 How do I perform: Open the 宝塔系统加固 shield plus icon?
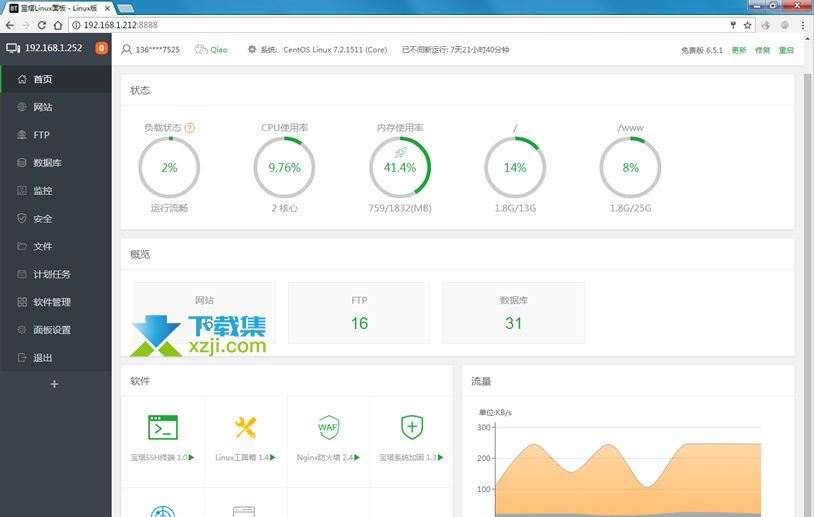point(412,427)
